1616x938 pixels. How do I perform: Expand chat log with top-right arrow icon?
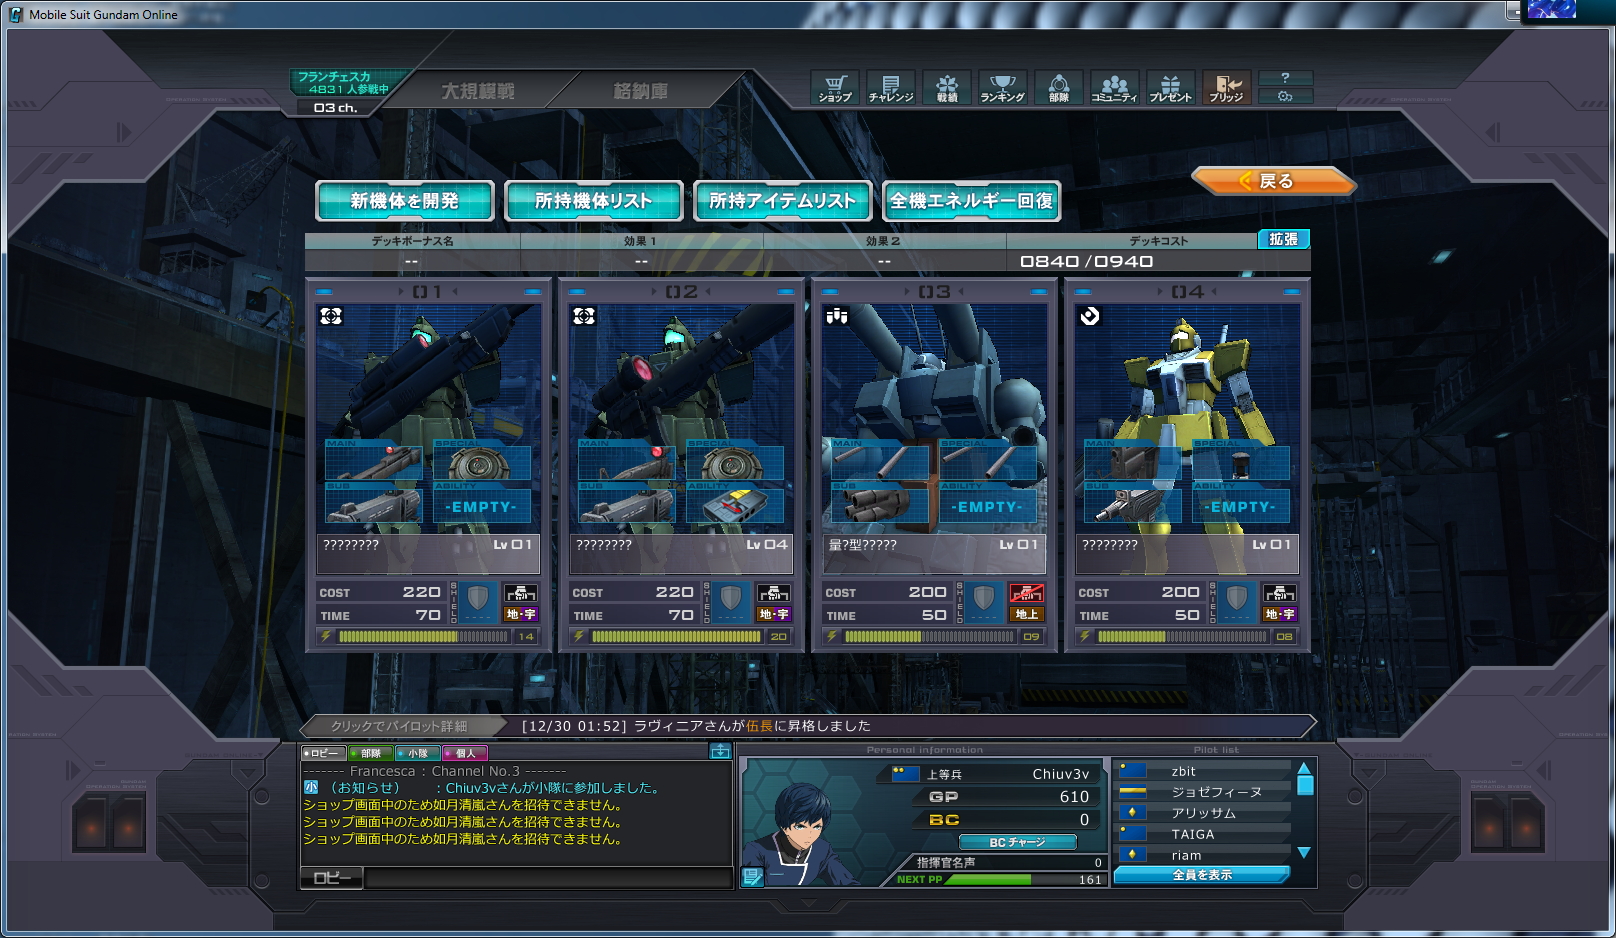[x=720, y=751]
